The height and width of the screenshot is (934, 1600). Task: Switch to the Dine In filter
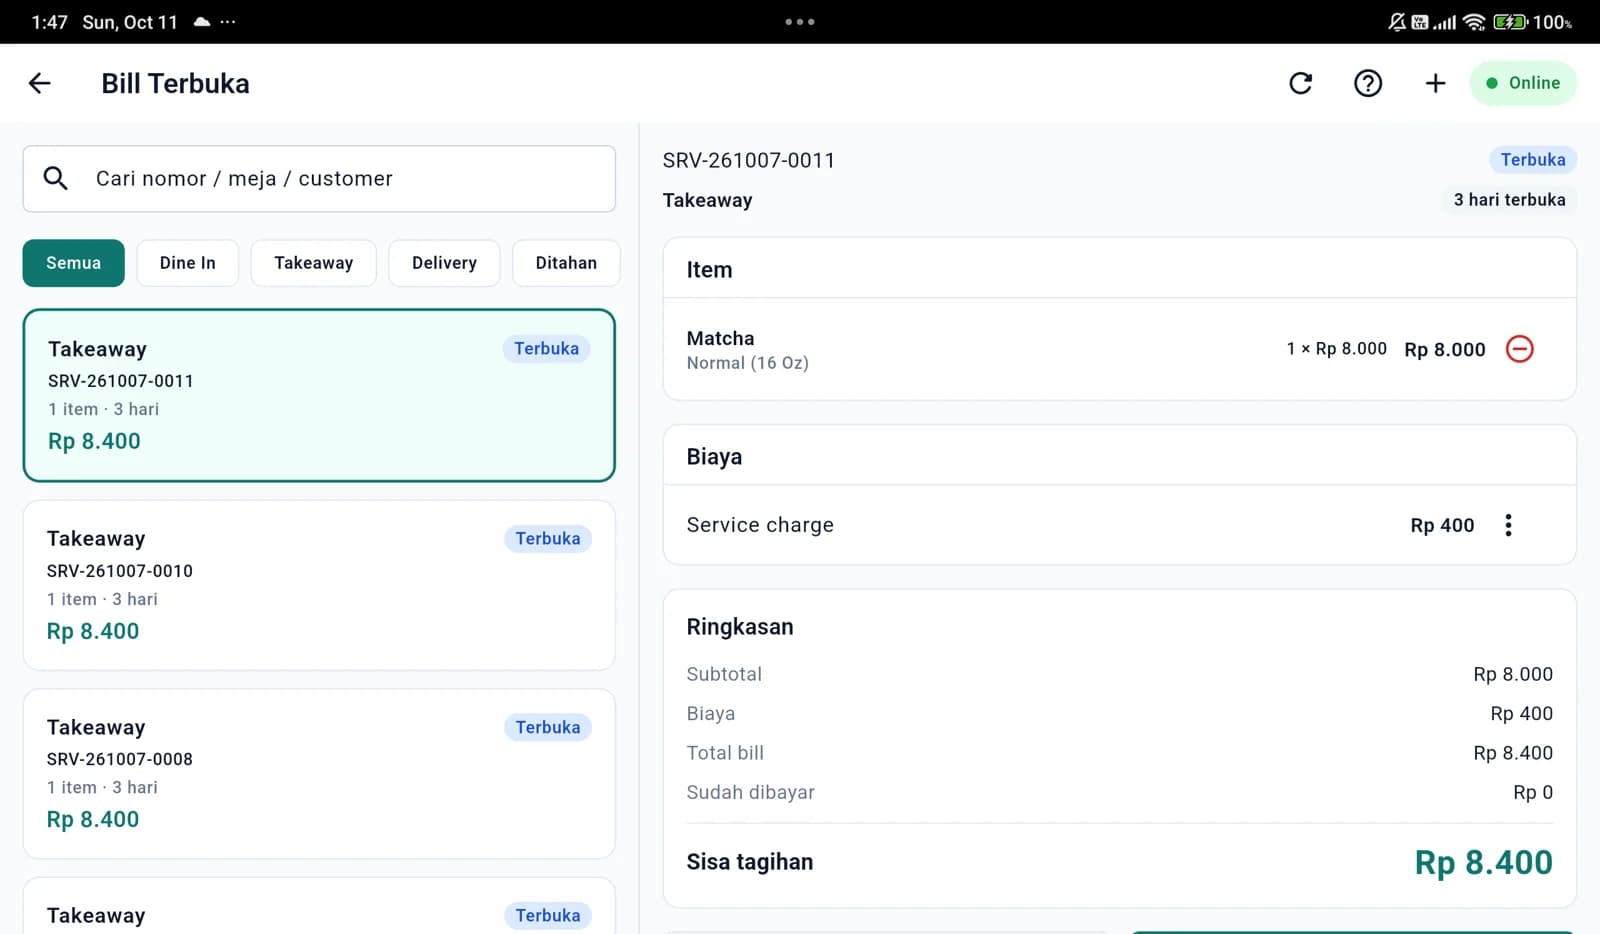(x=188, y=263)
